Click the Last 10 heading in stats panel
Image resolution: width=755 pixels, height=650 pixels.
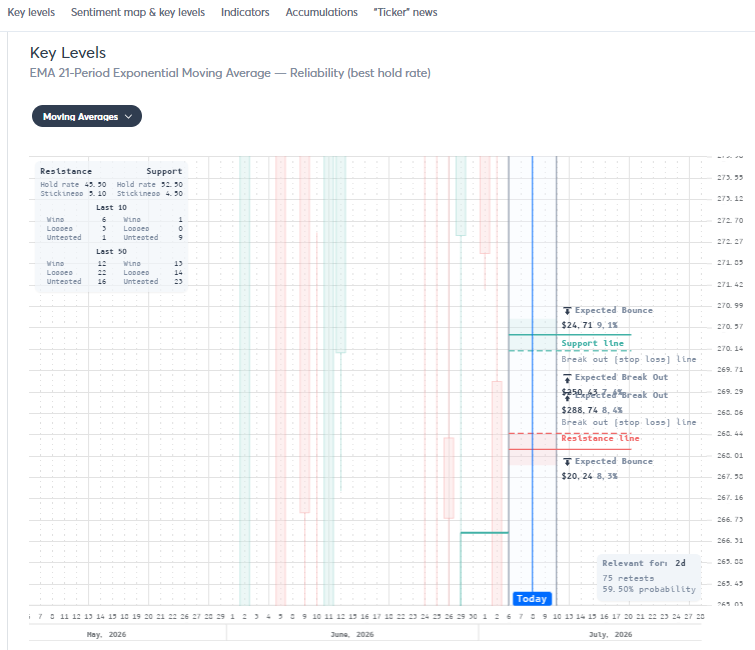click(111, 208)
